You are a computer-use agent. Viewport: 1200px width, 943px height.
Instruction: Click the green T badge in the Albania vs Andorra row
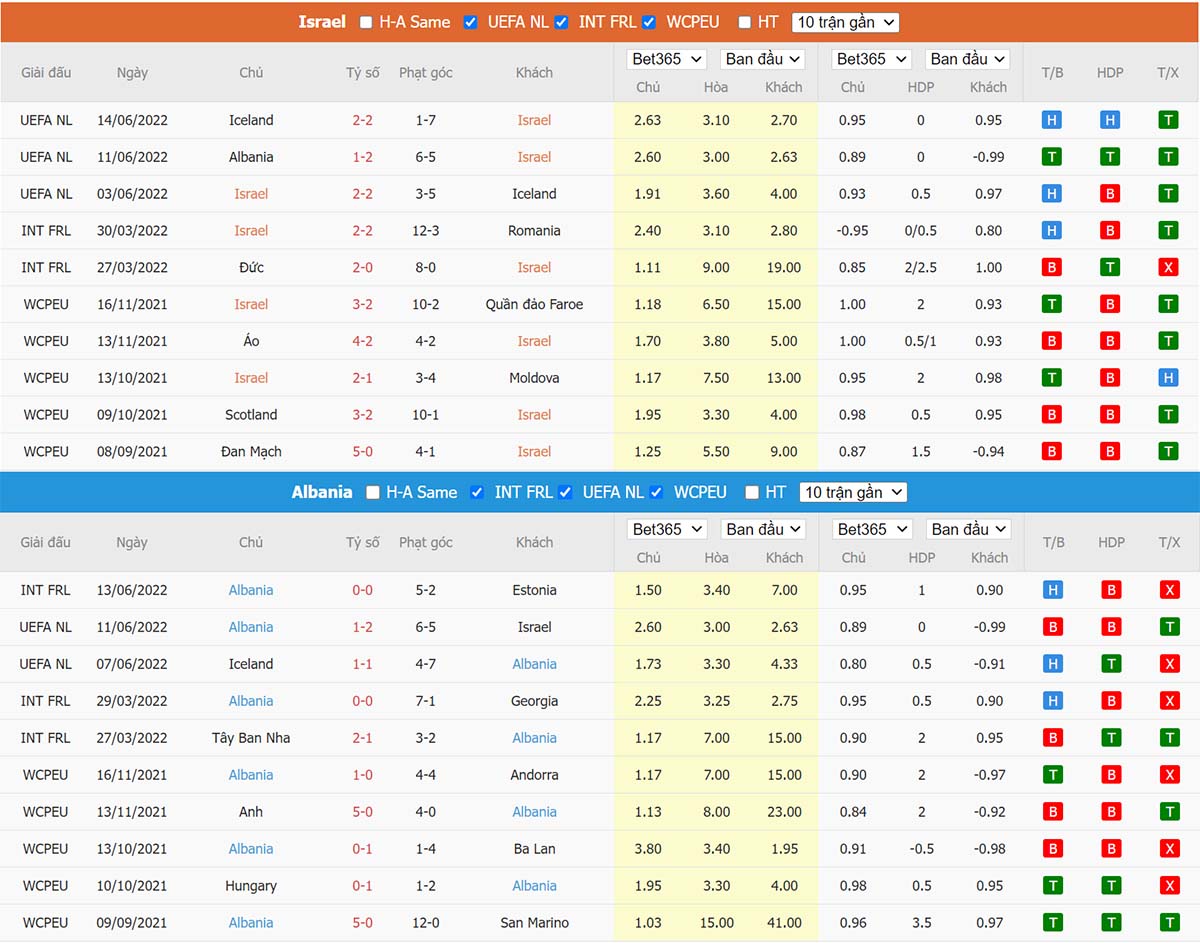[x=1051, y=775]
